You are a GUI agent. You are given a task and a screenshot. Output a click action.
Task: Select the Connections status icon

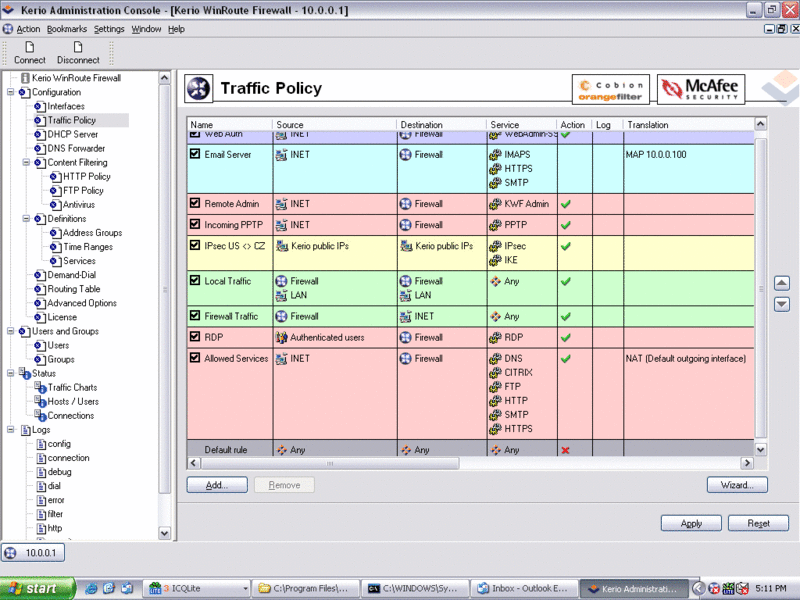pyautogui.click(x=40, y=415)
